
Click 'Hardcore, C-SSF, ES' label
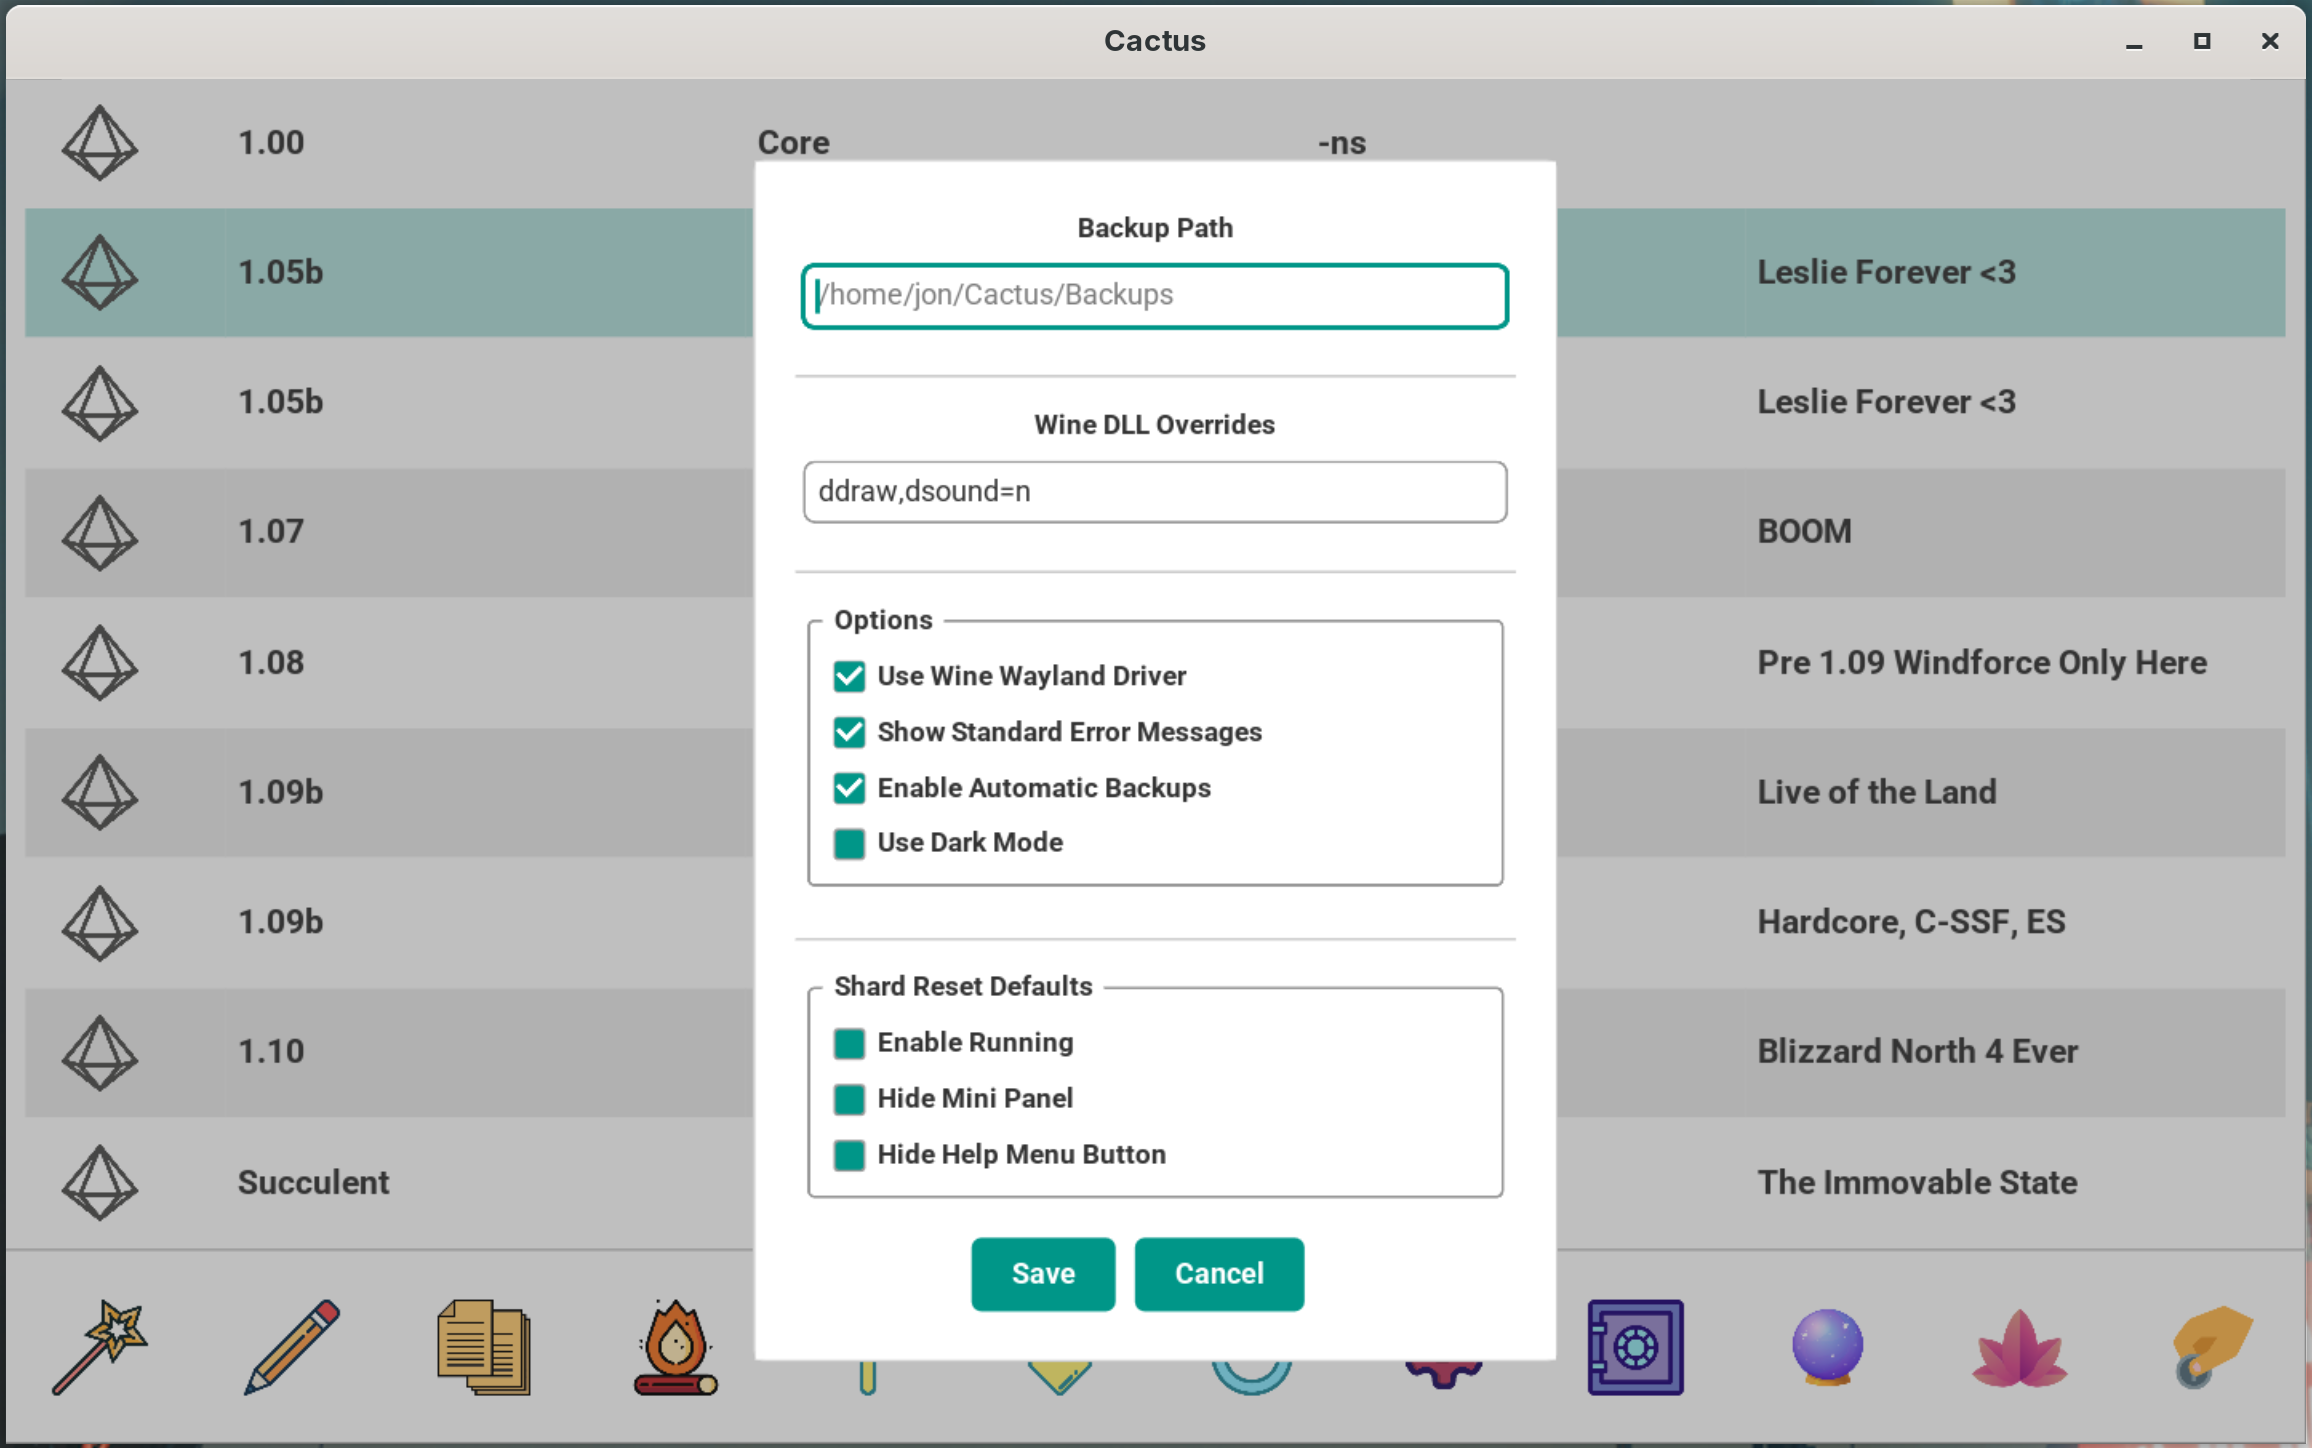1911,922
